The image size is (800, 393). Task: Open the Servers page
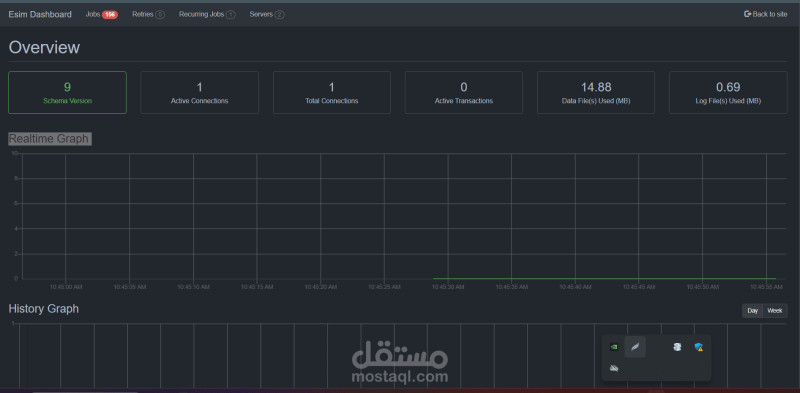tap(261, 14)
